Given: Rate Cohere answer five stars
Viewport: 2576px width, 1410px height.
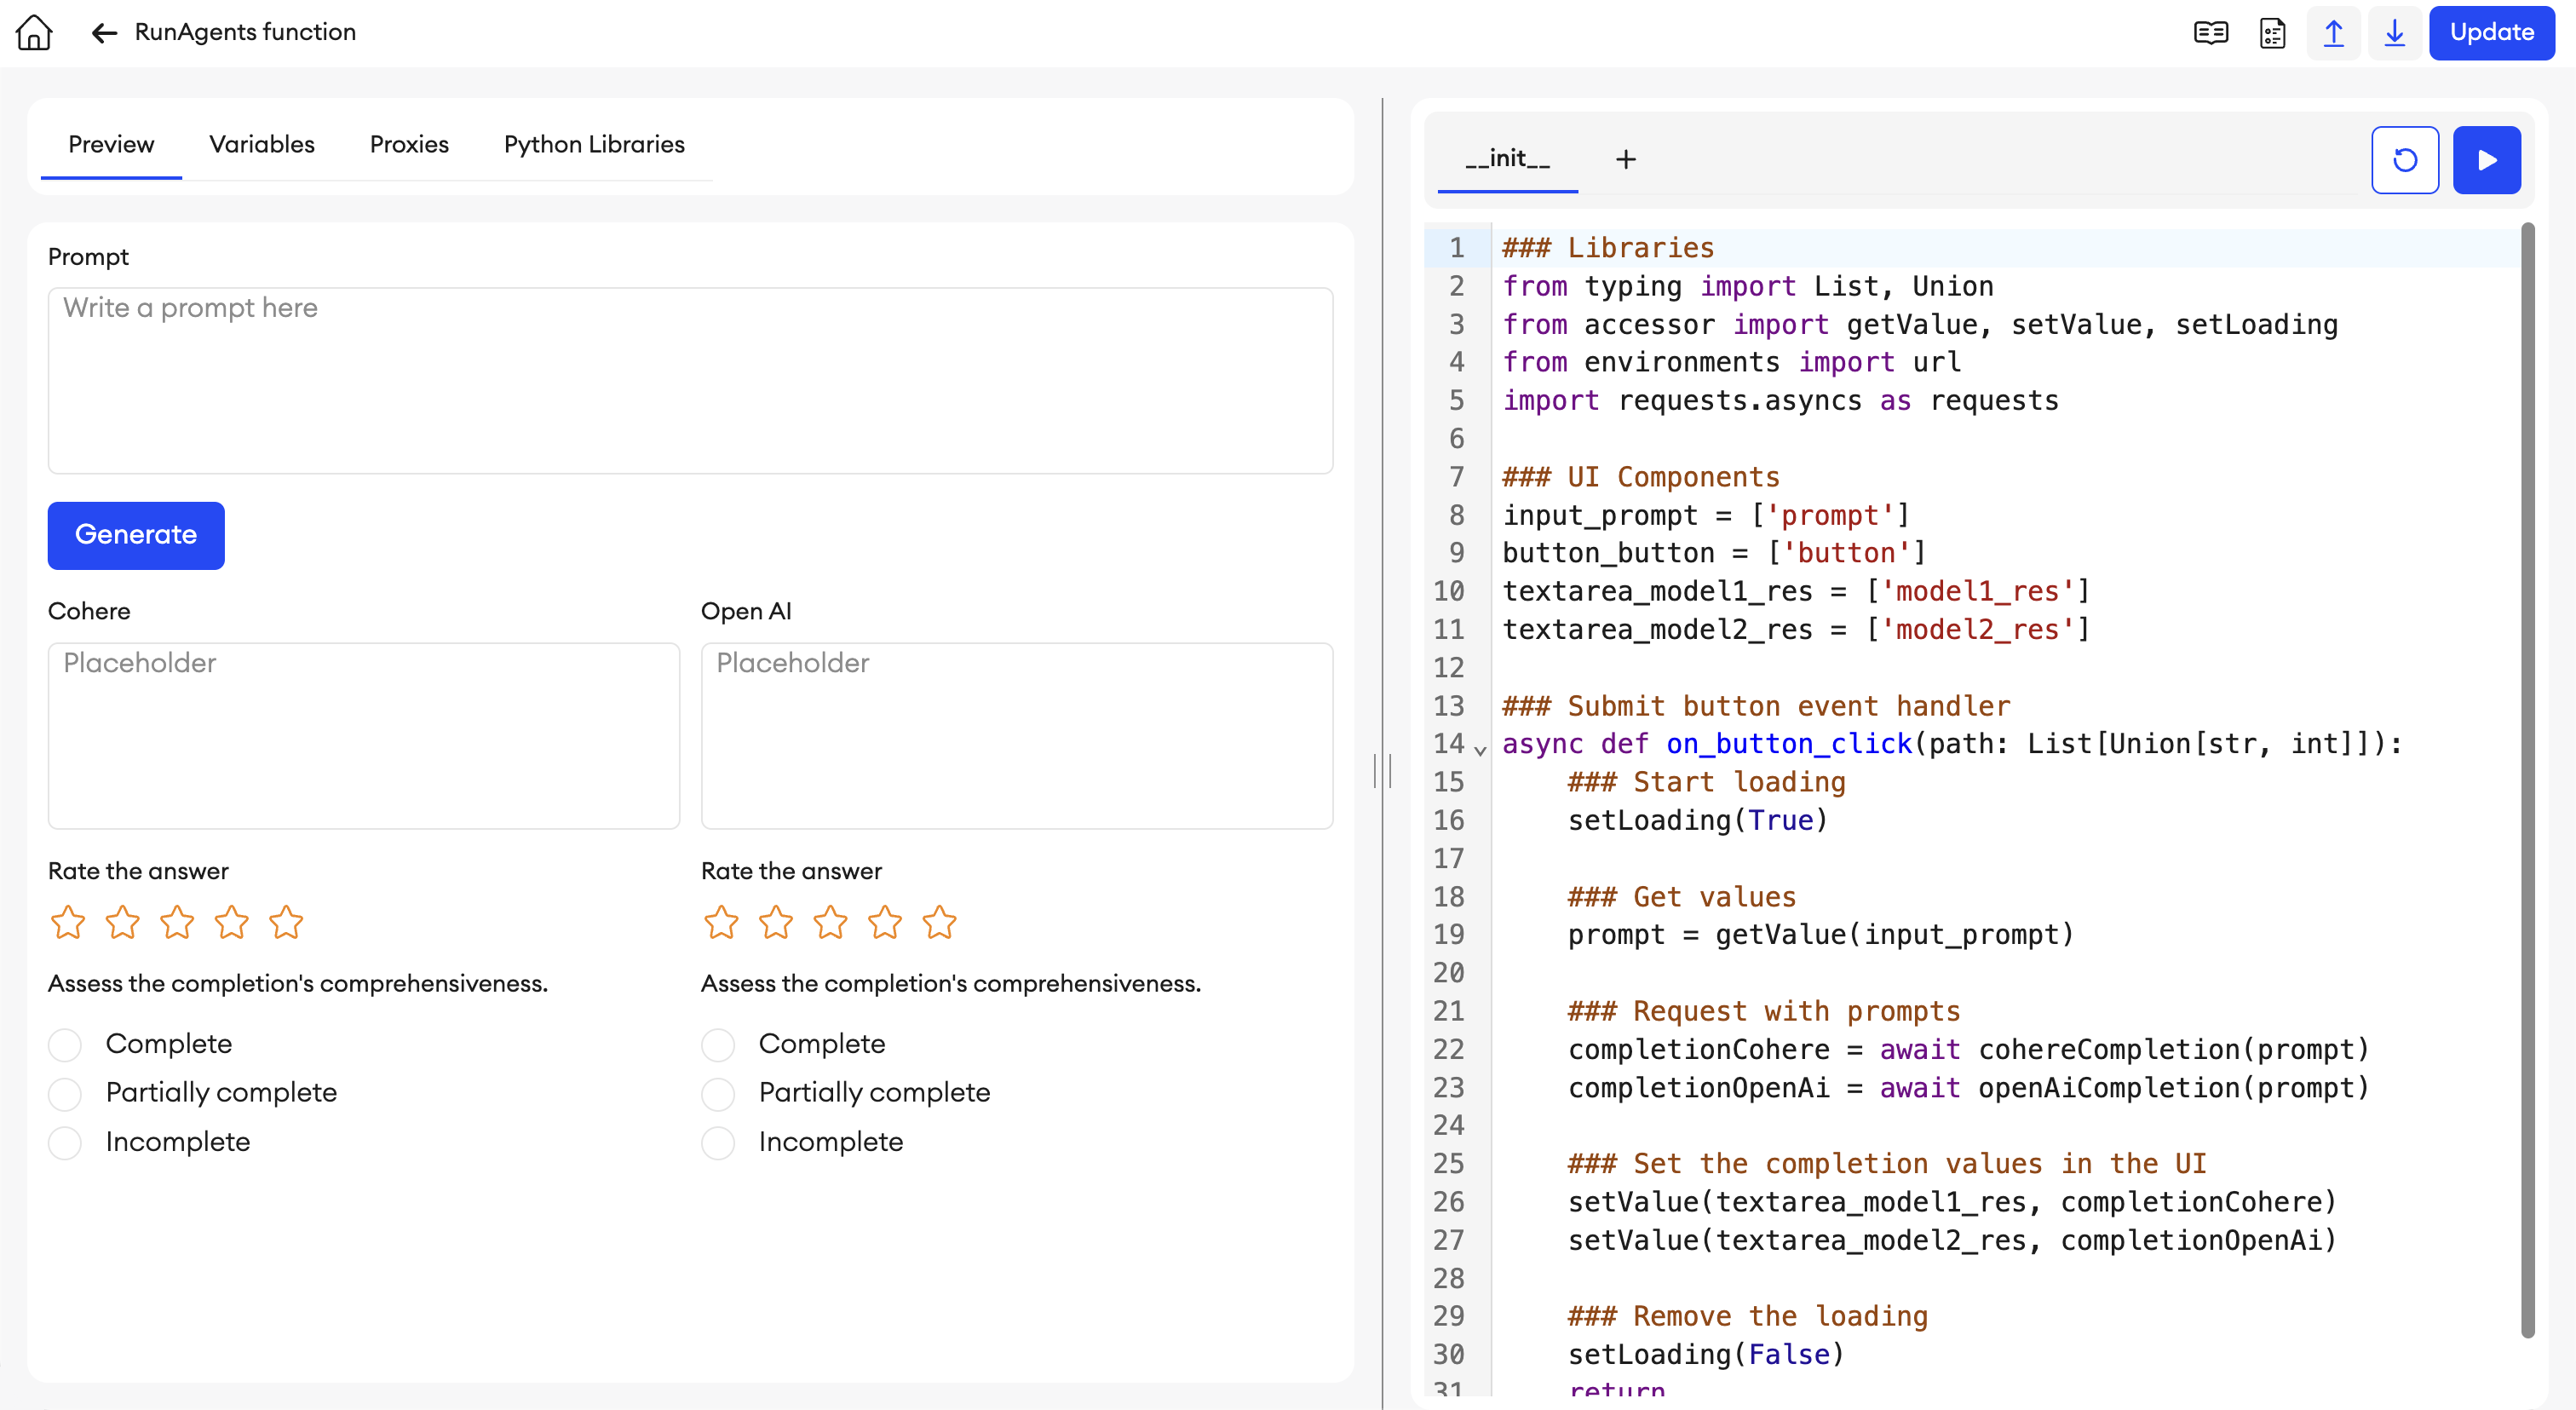Looking at the screenshot, I should [287, 922].
